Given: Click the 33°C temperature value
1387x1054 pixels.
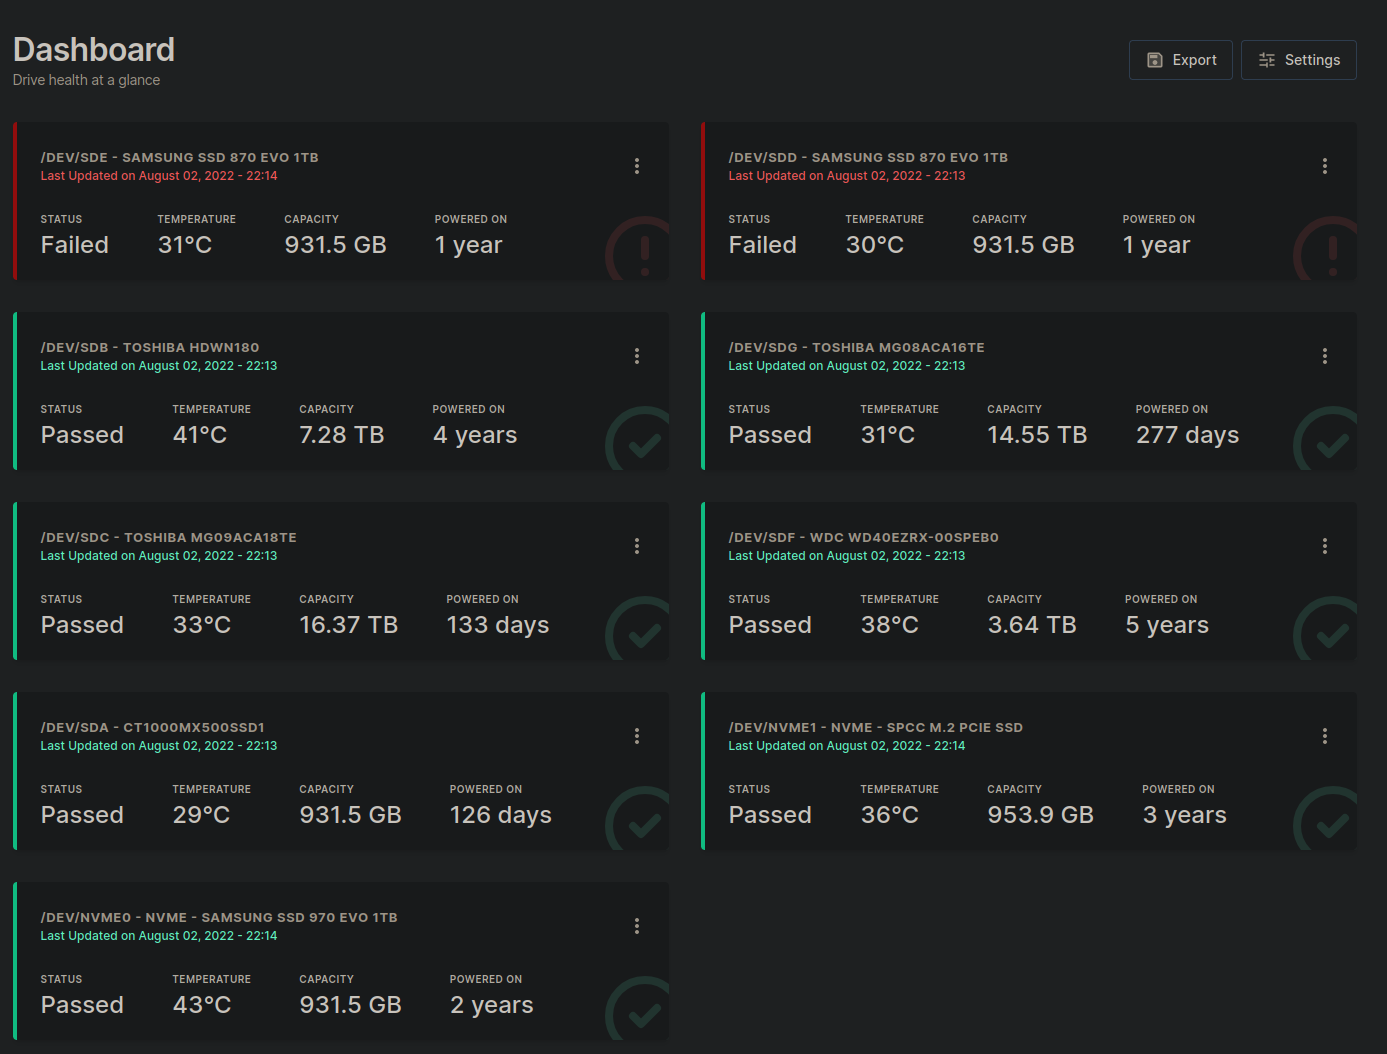Looking at the screenshot, I should tap(202, 625).
